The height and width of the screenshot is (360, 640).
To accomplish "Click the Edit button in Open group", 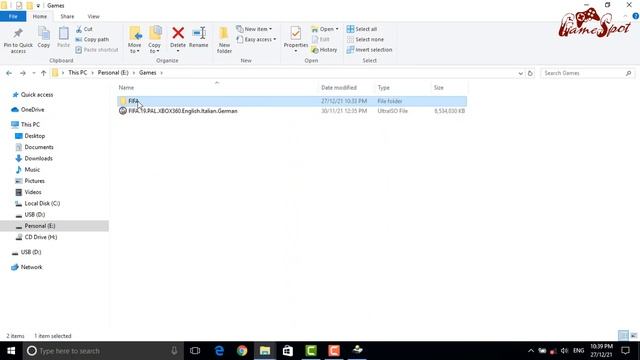I will coord(321,40).
